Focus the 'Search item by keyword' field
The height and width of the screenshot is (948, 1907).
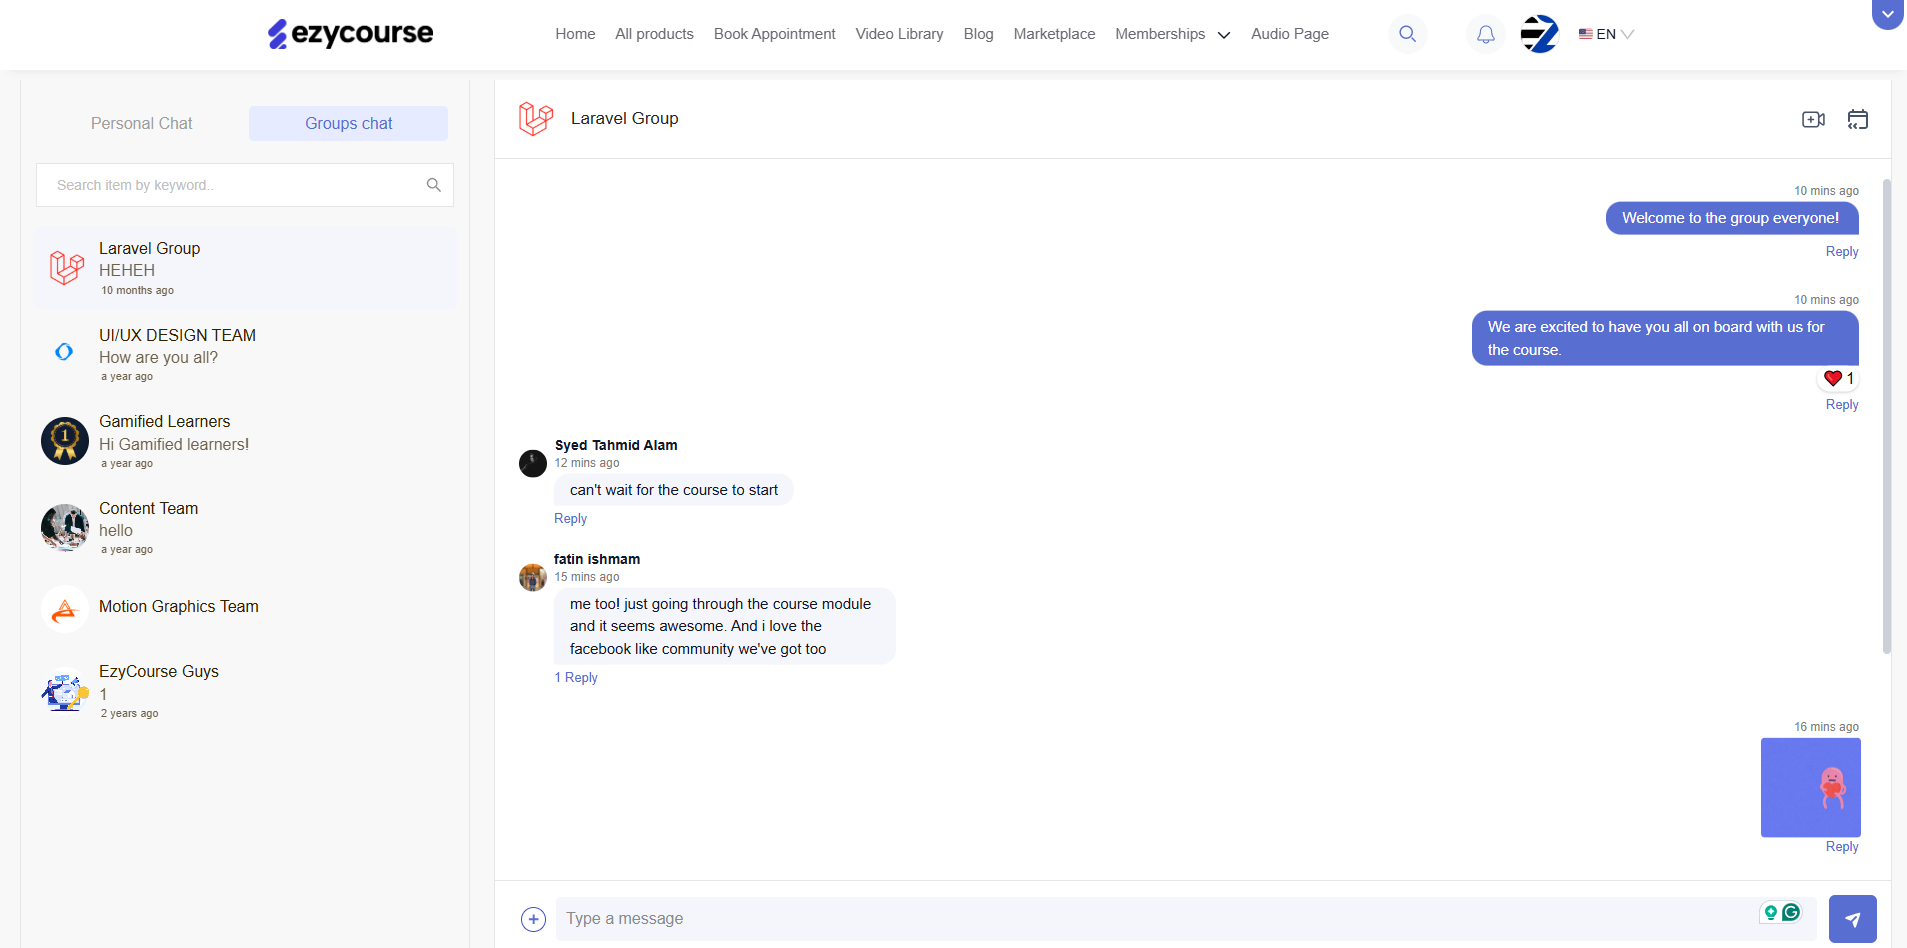click(x=245, y=185)
